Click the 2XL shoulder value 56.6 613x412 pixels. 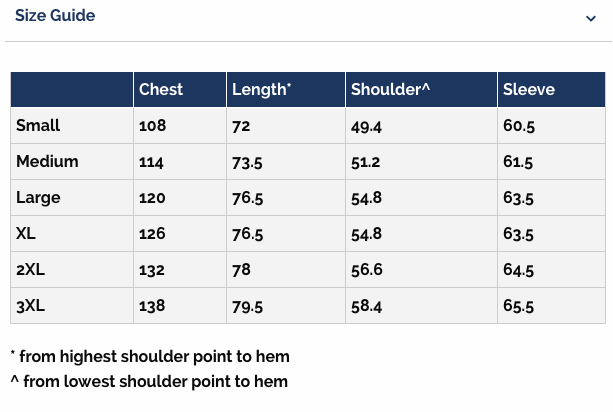point(366,270)
